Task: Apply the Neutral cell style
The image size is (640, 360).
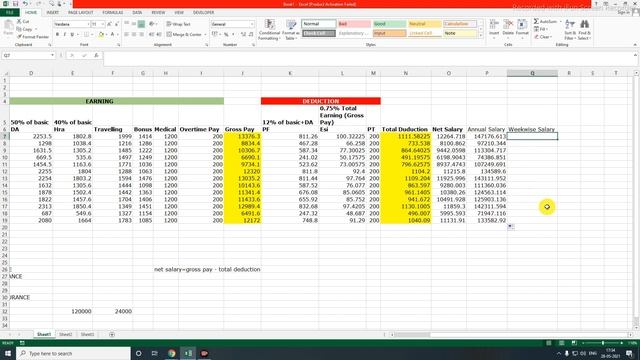Action: (x=424, y=24)
